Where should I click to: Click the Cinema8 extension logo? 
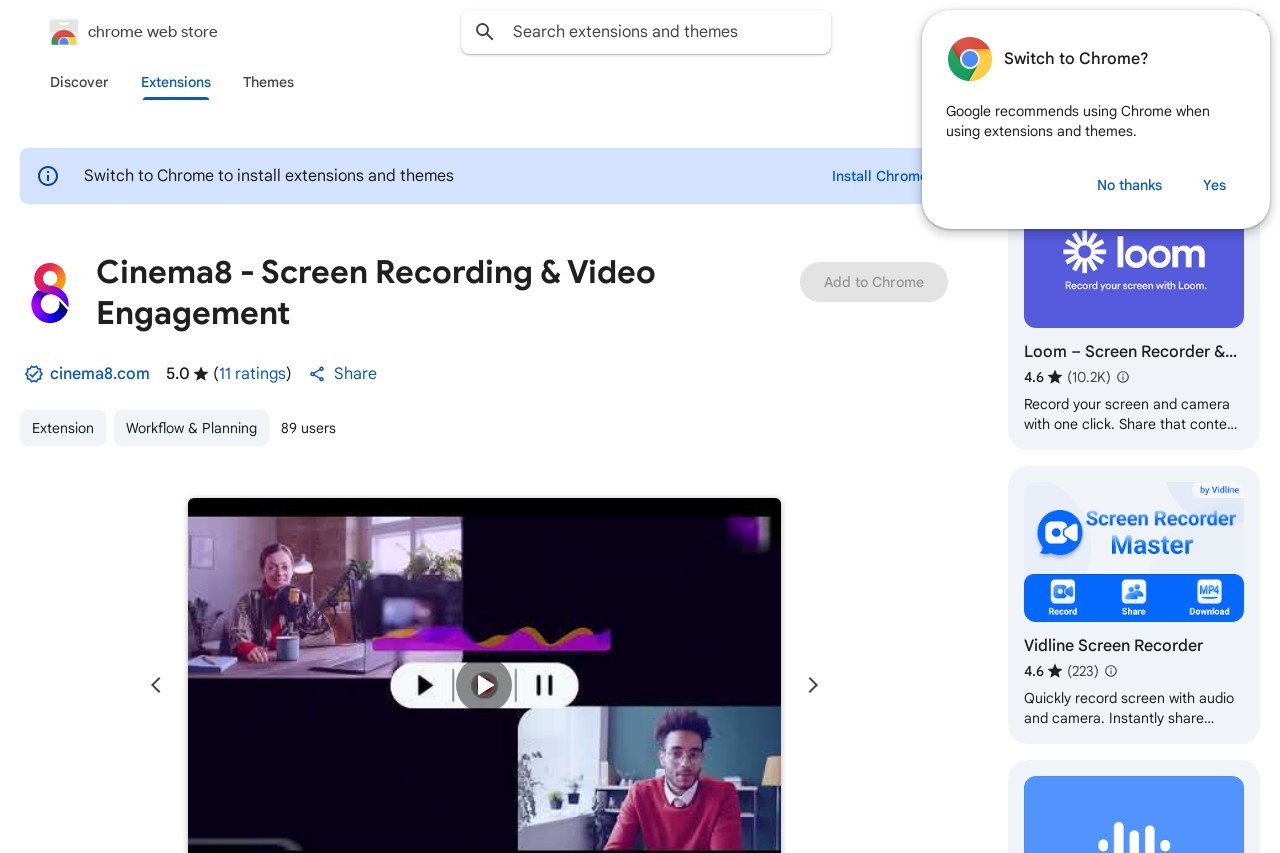pos(49,293)
